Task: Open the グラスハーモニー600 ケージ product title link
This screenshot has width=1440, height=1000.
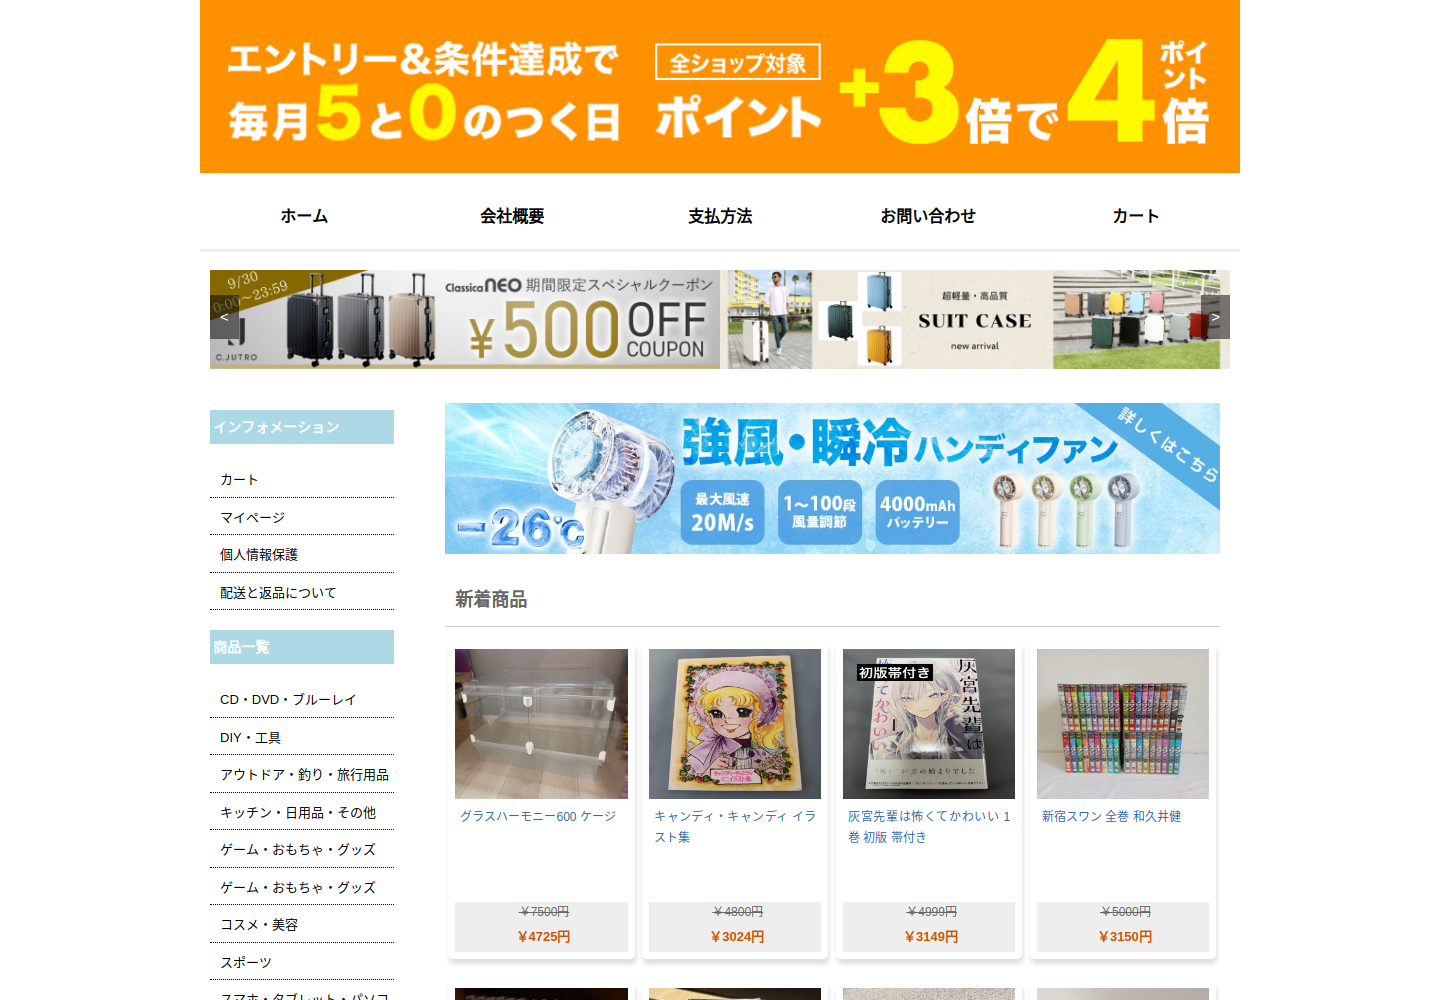Action: (538, 816)
